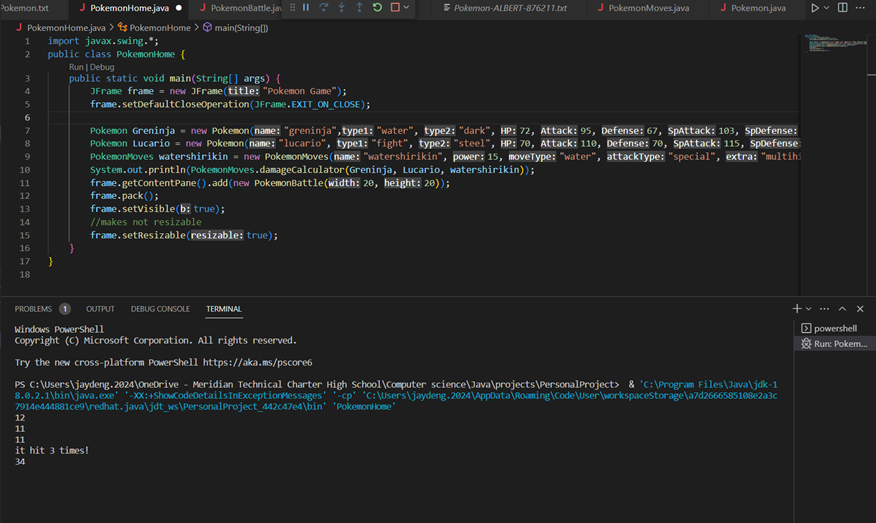This screenshot has height=523, width=876.
Task: Open the run options dropdown arrow
Action: 827,8
